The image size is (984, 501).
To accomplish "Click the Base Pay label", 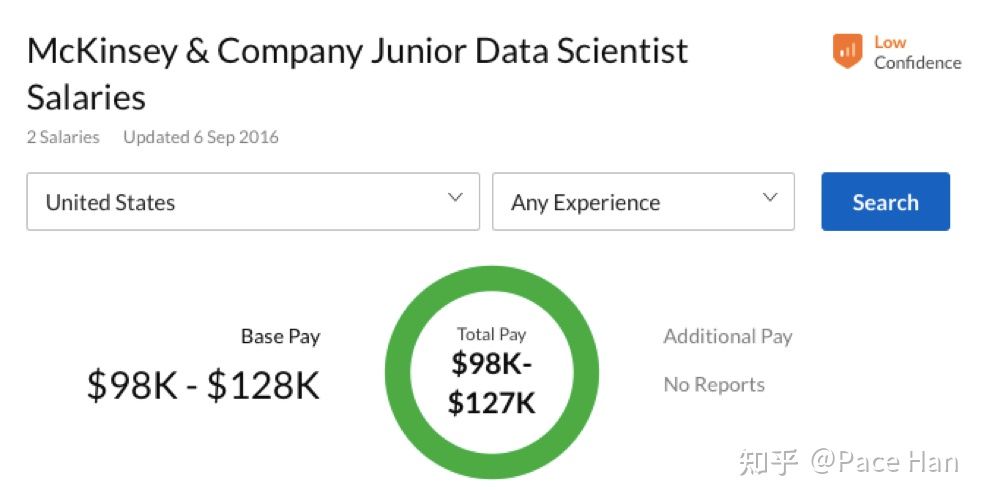I will [281, 337].
